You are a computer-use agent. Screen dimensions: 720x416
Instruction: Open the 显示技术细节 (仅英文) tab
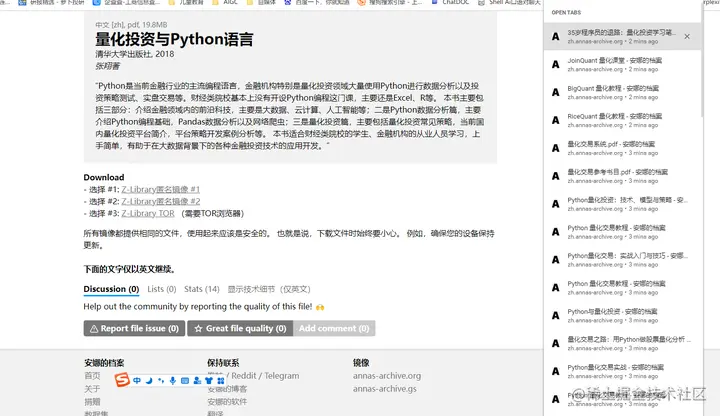(x=269, y=289)
